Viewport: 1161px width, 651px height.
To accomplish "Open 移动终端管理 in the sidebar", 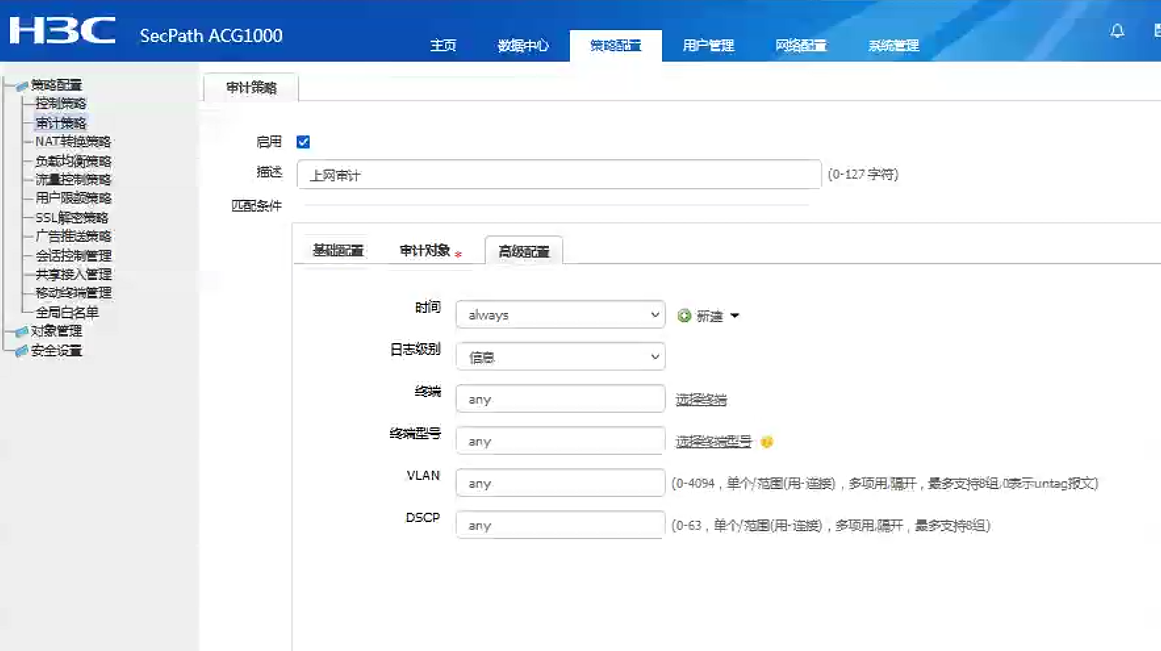I will (x=73, y=293).
